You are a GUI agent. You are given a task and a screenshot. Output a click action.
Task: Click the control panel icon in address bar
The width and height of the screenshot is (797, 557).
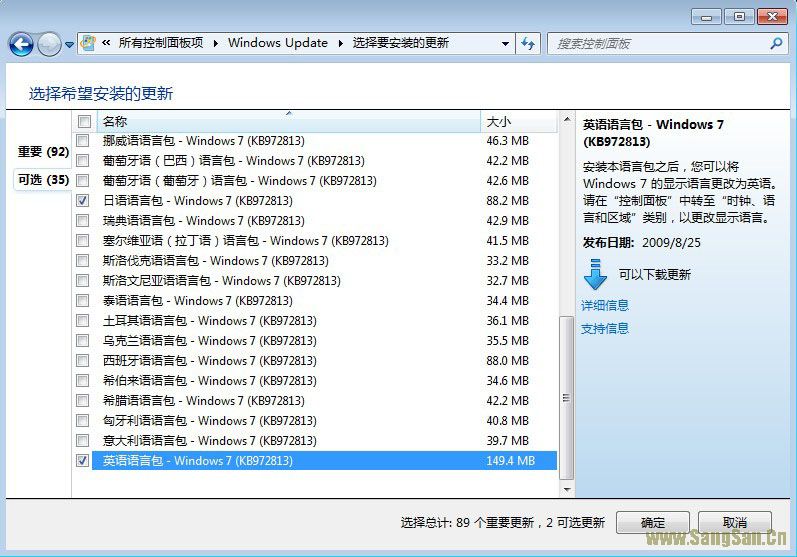point(88,43)
